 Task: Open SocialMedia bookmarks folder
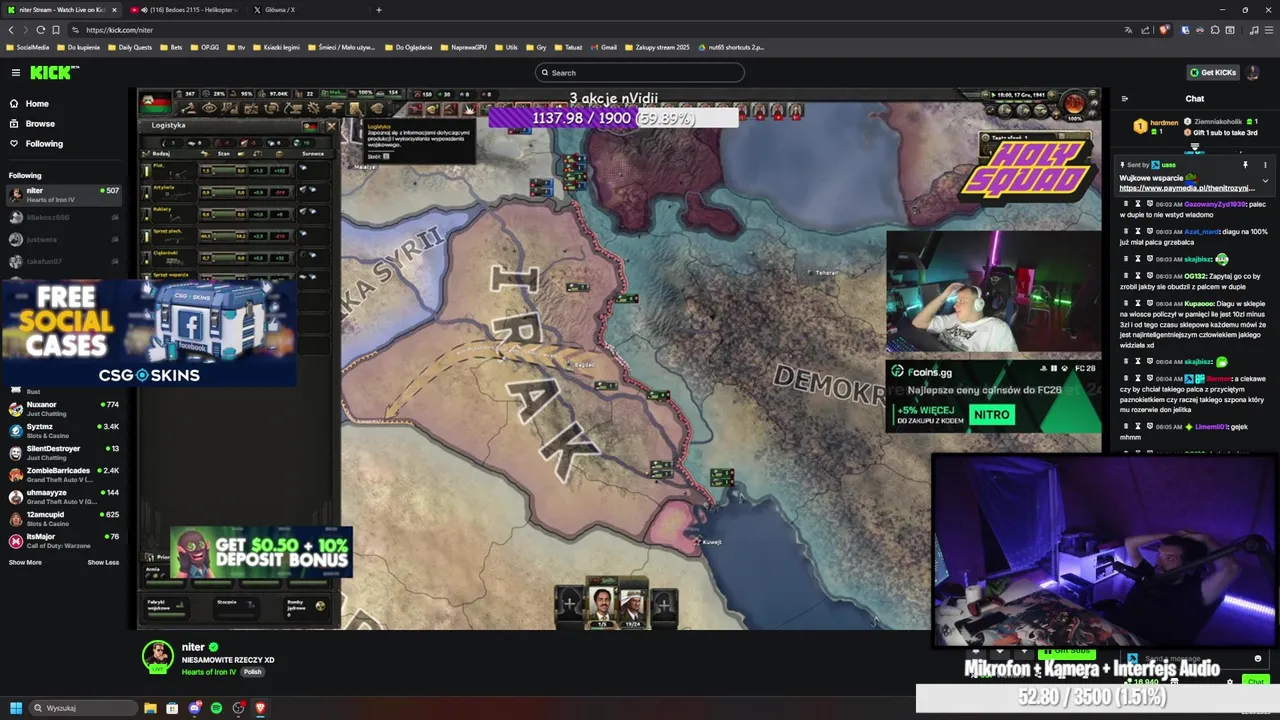click(28, 47)
